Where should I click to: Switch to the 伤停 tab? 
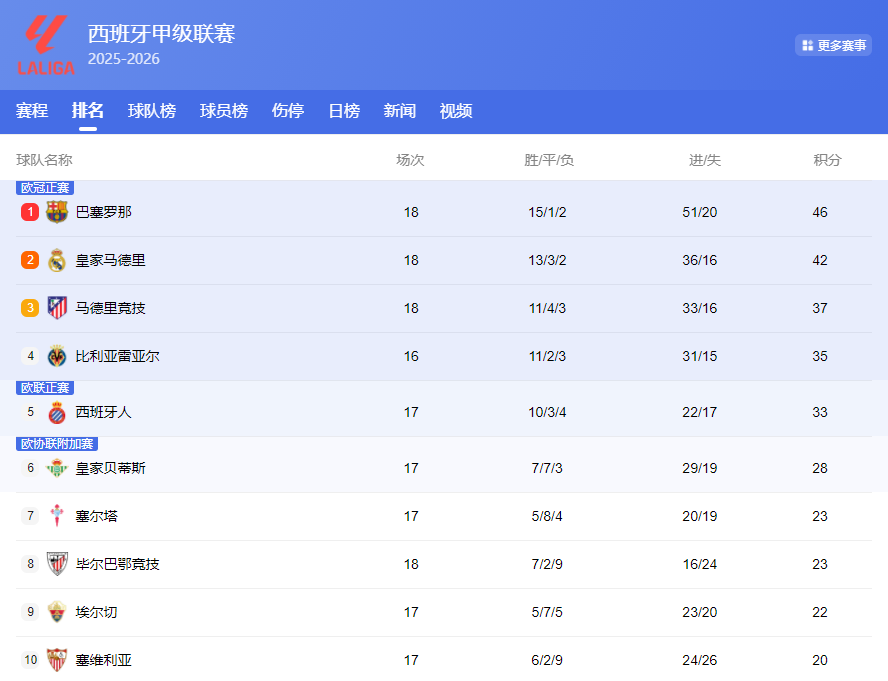[x=288, y=110]
